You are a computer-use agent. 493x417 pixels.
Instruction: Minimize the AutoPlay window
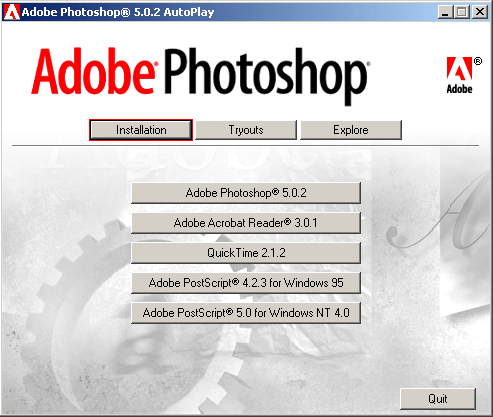pyautogui.click(x=445, y=12)
